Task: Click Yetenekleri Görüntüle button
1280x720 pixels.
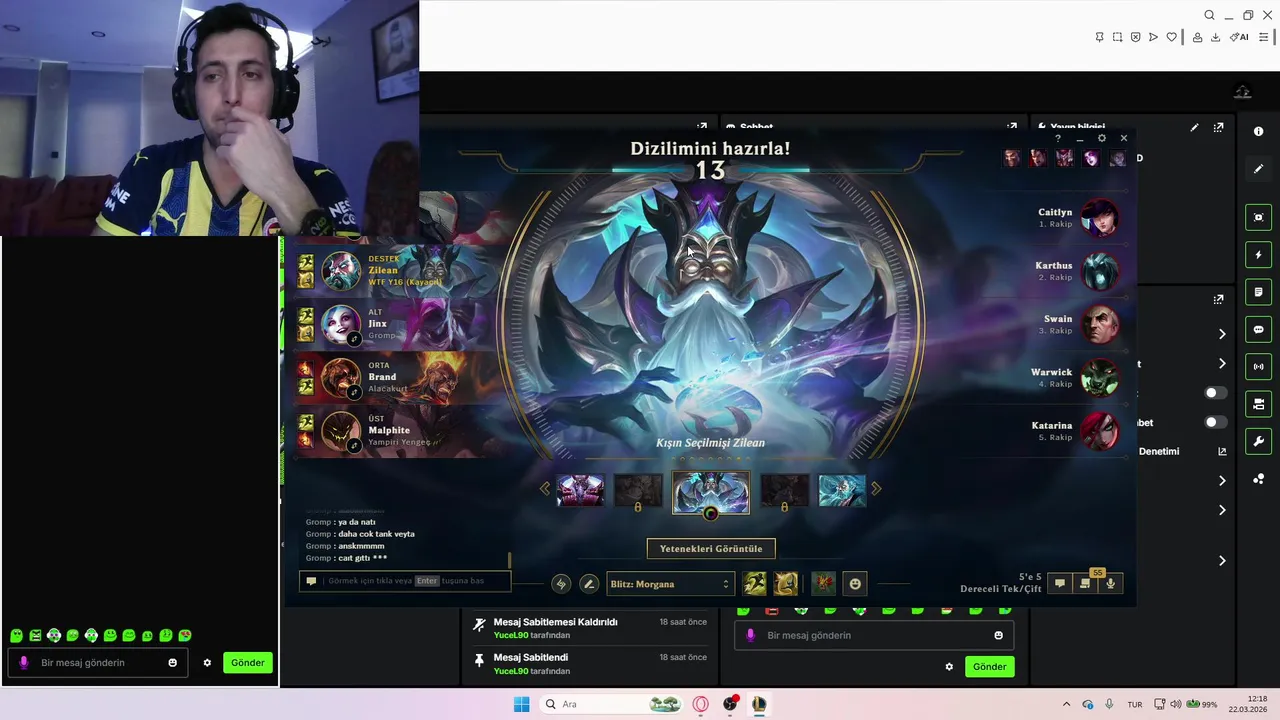Action: 711,549
